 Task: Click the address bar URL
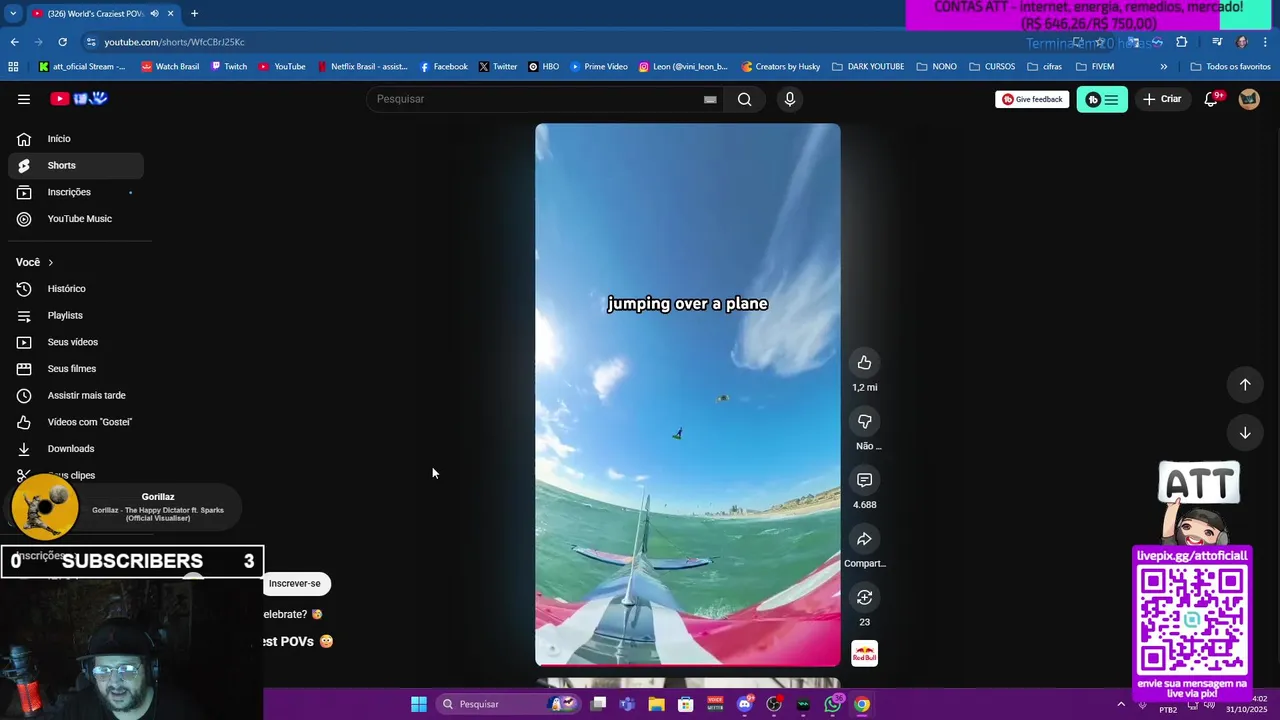(174, 42)
